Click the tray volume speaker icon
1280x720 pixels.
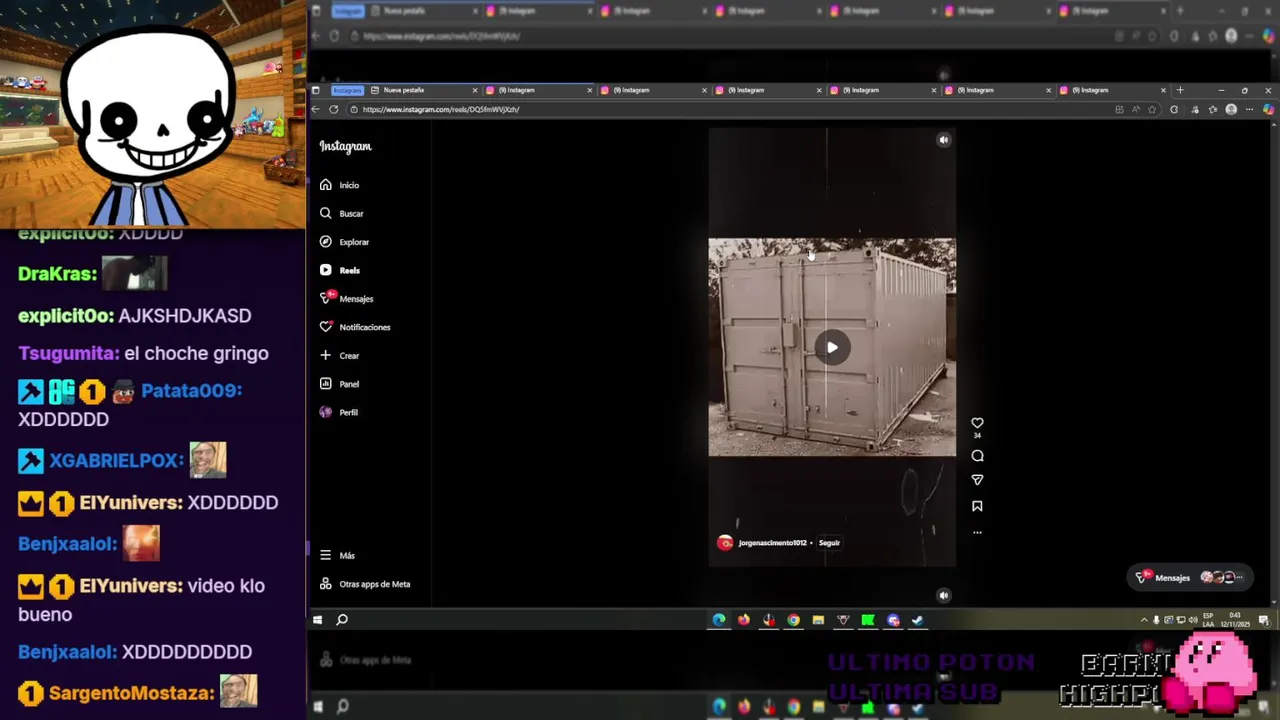coord(1193,620)
